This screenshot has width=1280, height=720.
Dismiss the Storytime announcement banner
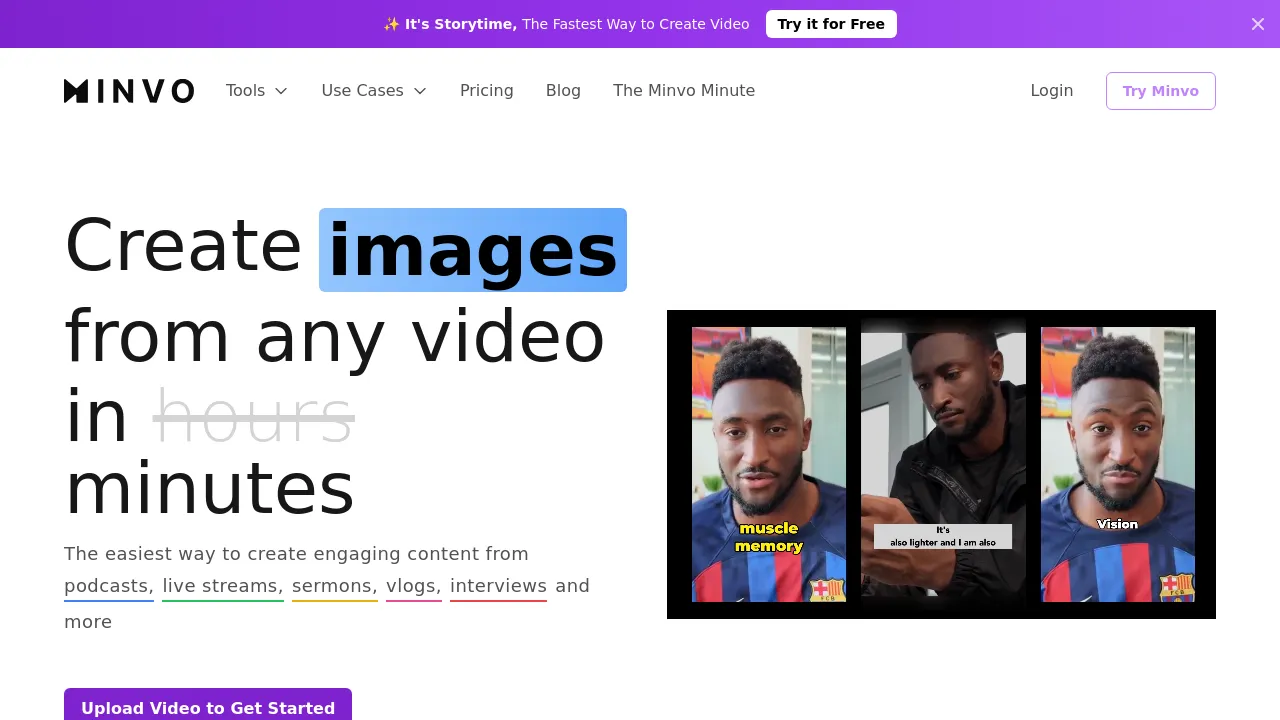[1258, 24]
